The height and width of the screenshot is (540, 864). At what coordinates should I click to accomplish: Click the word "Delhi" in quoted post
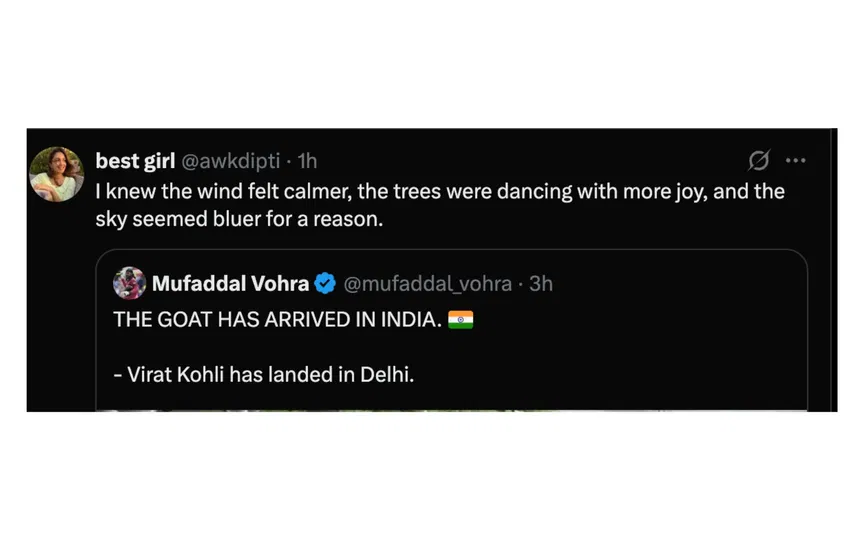click(x=388, y=375)
